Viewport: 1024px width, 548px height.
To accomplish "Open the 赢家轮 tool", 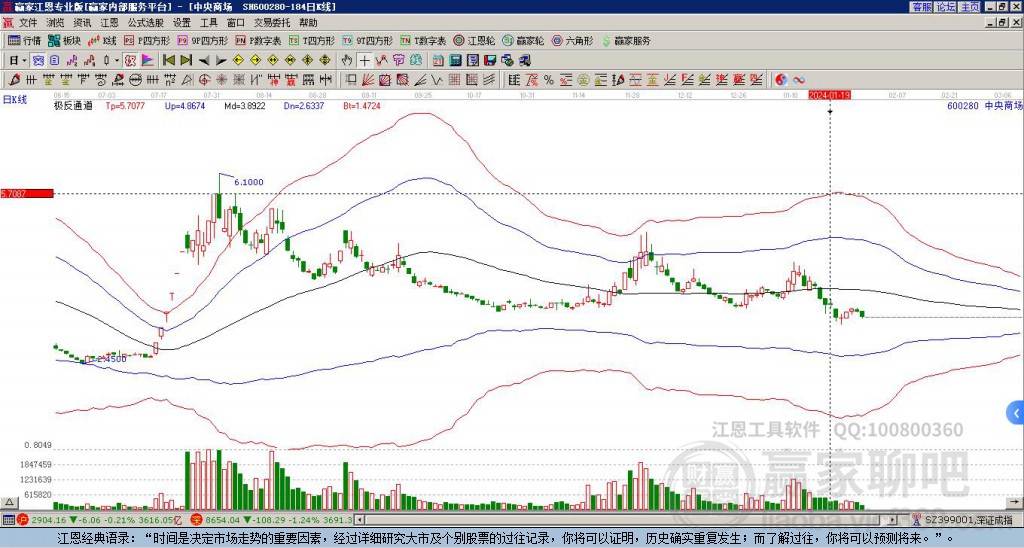I will [524, 41].
